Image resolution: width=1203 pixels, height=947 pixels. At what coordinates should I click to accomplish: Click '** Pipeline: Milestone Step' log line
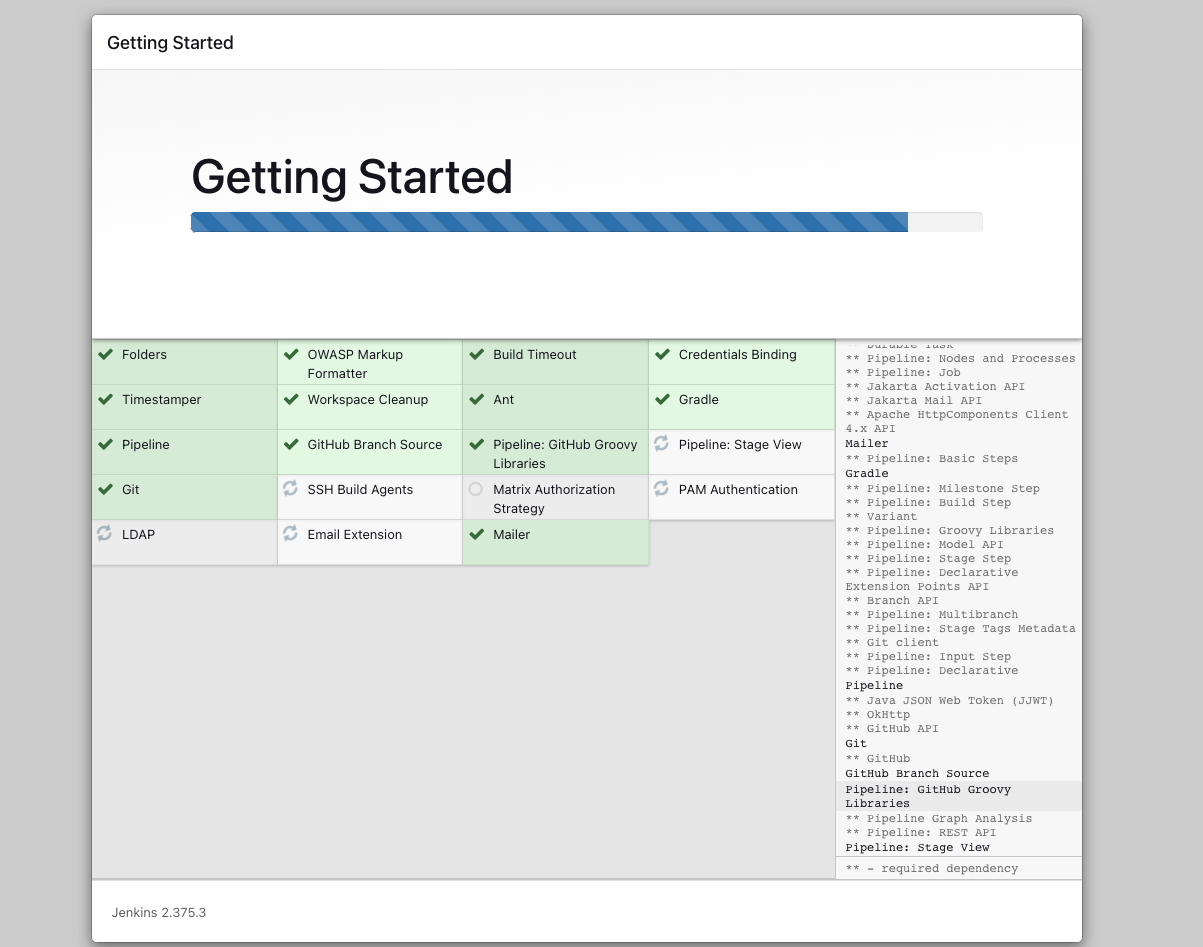coord(942,488)
